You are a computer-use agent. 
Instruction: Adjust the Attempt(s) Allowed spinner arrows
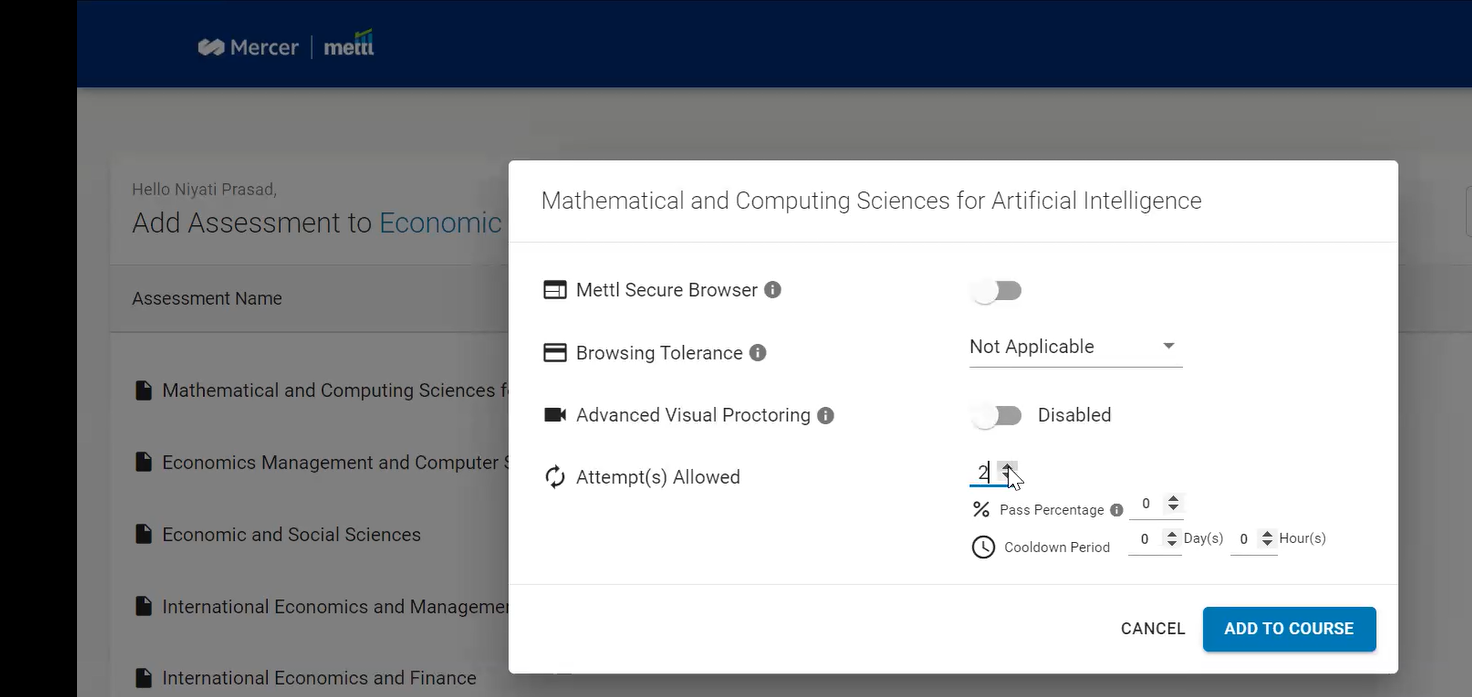pyautogui.click(x=1007, y=471)
